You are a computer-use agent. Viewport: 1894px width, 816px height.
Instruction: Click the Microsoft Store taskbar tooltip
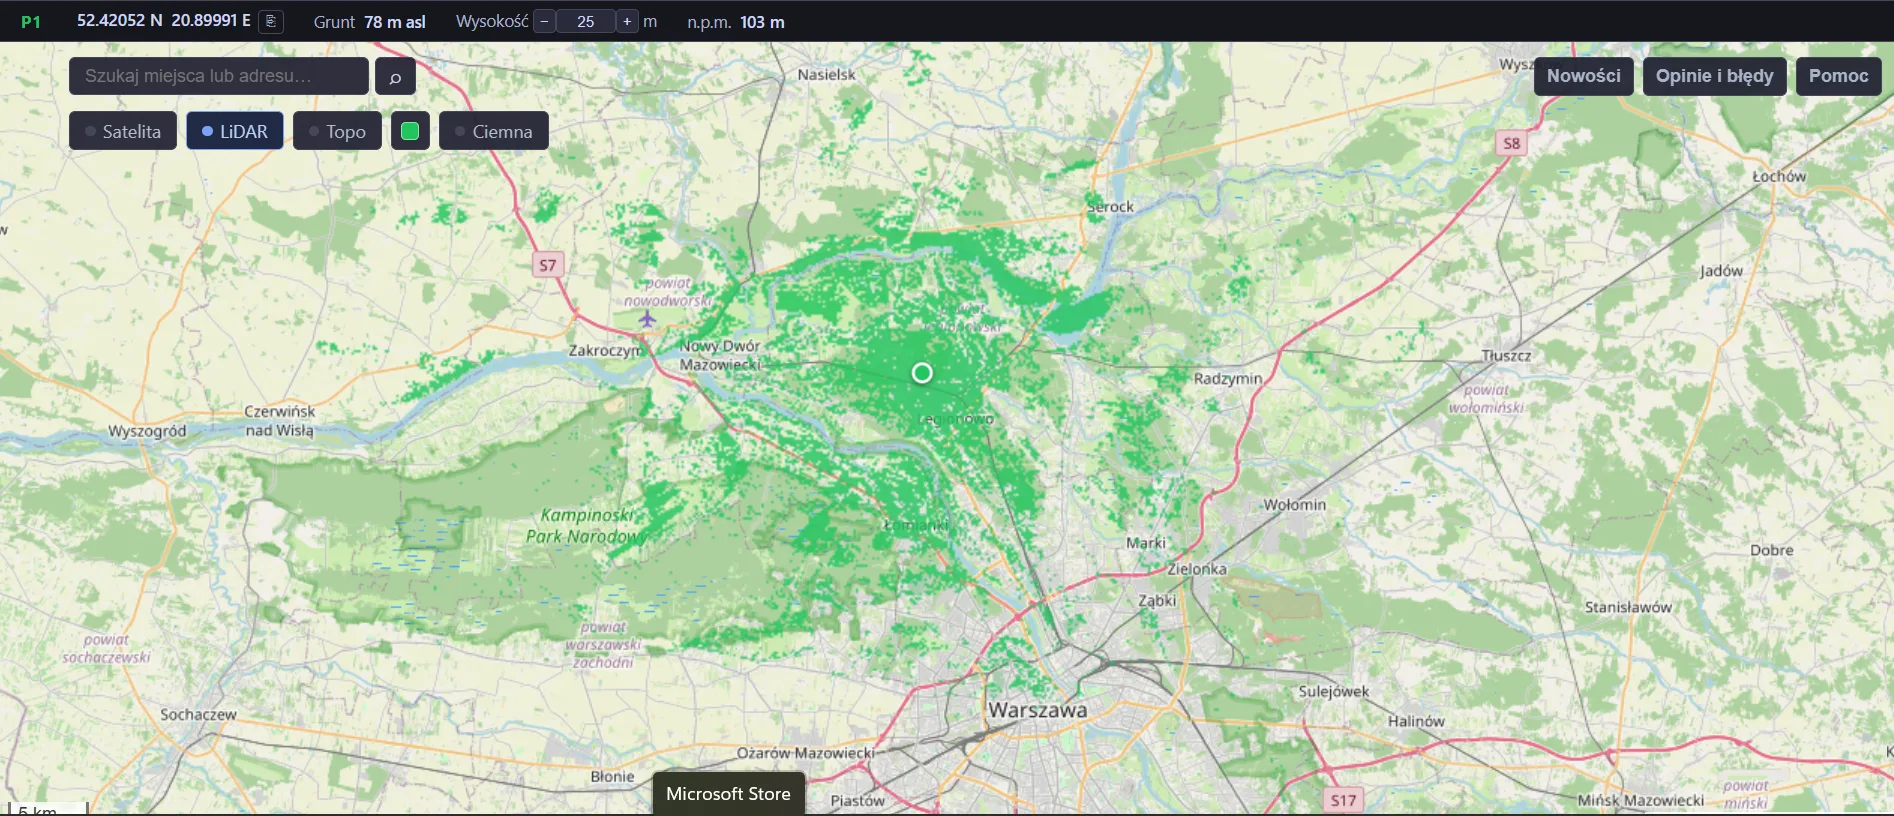729,793
